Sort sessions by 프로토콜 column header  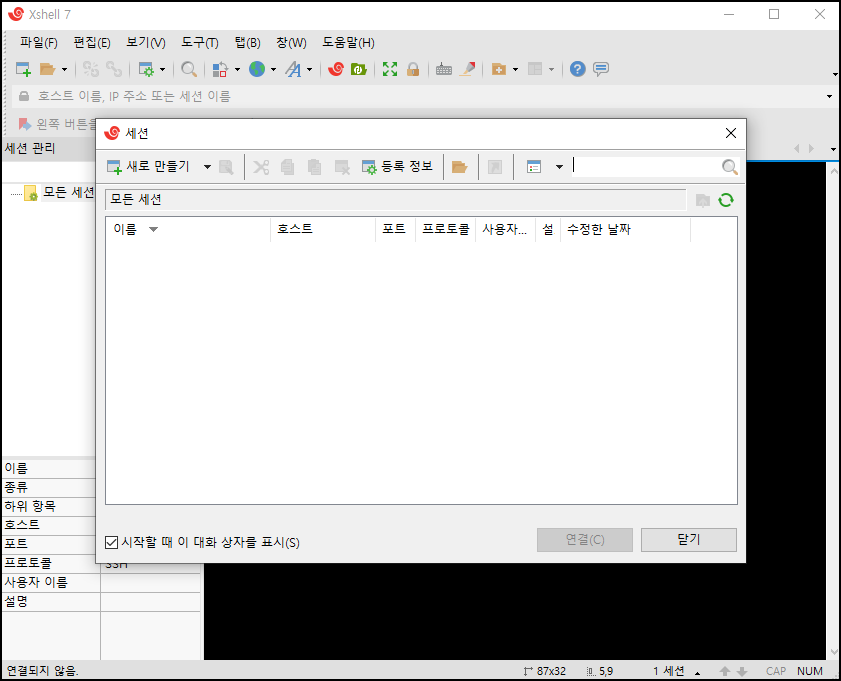click(x=445, y=230)
